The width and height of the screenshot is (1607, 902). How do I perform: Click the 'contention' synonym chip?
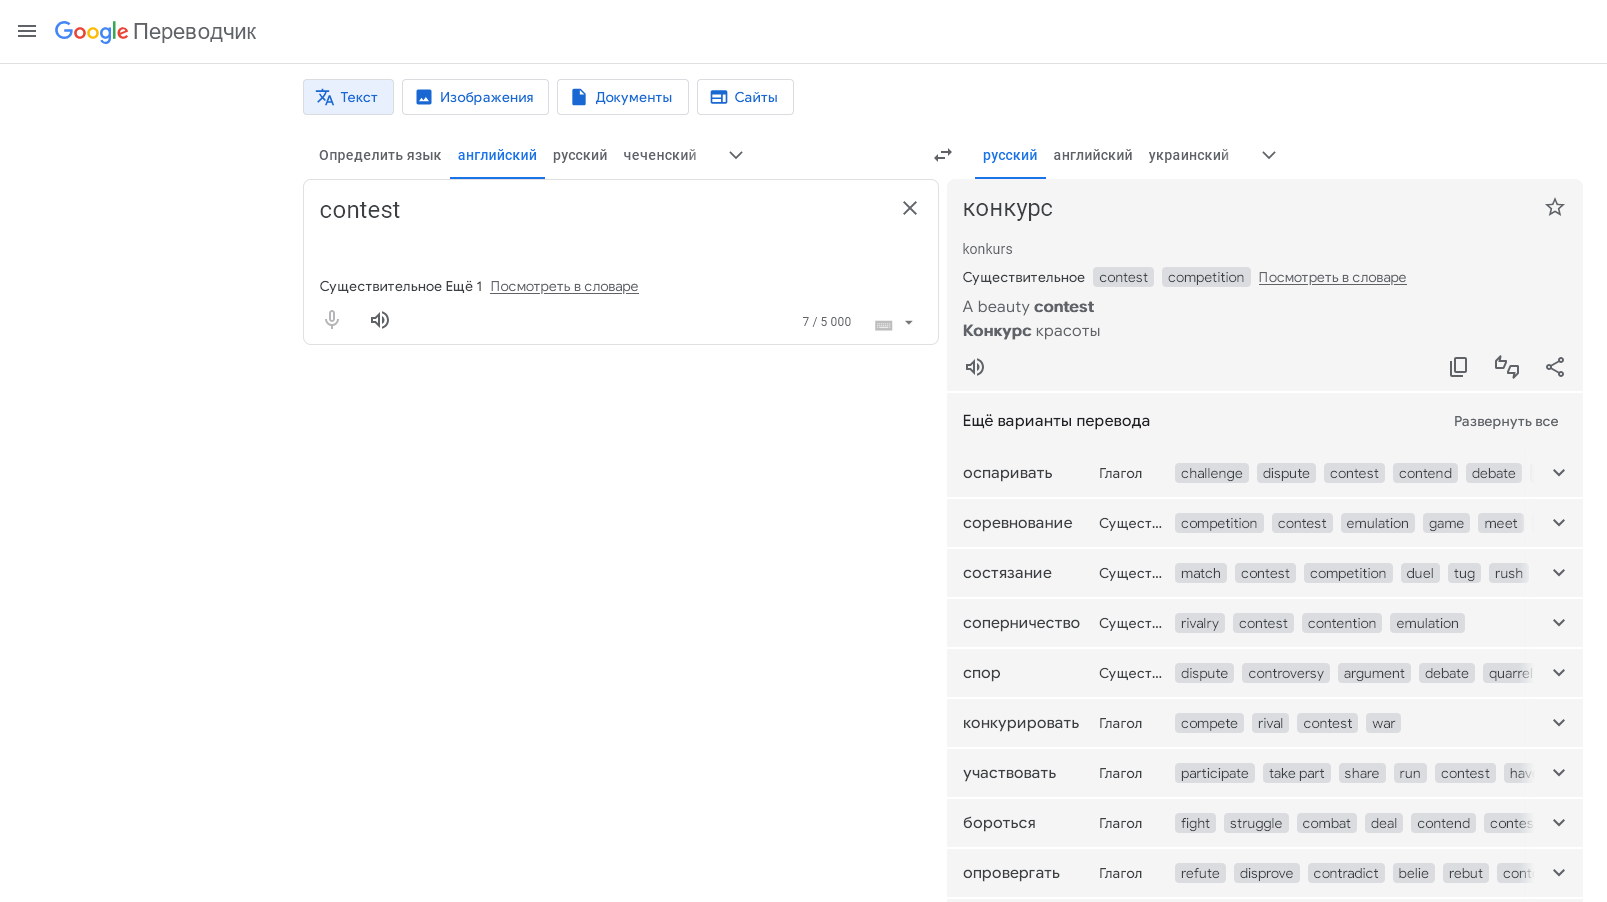pos(1342,623)
